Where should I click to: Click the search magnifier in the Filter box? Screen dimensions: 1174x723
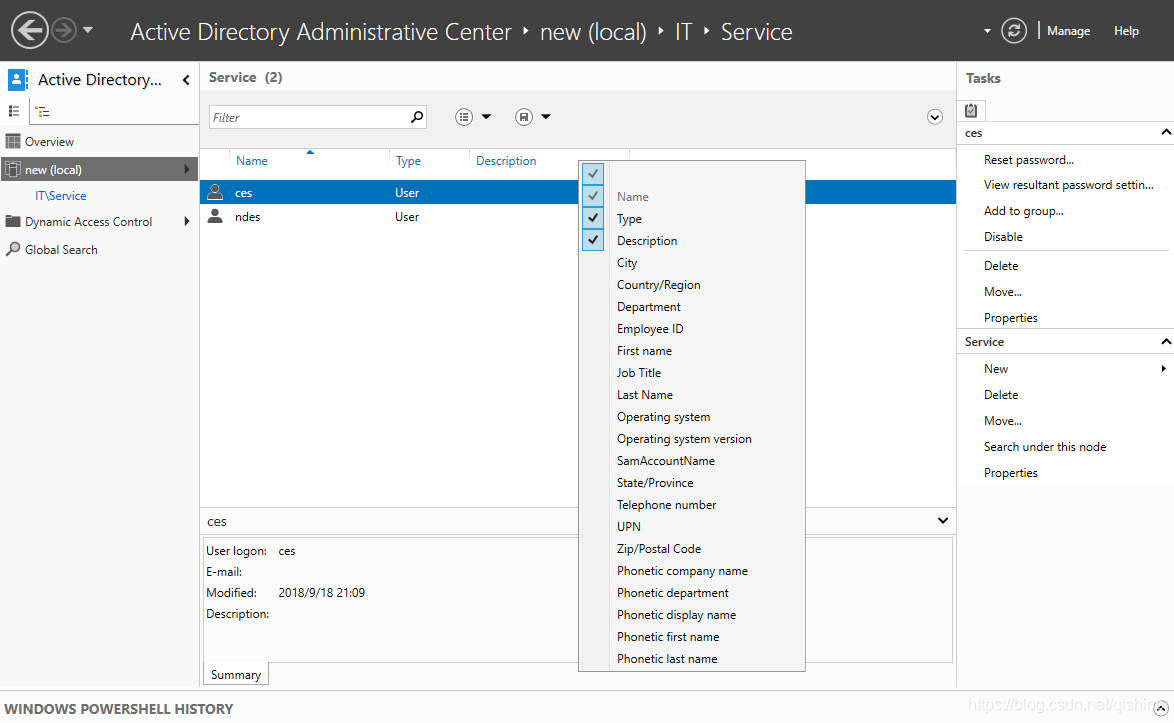tap(417, 117)
